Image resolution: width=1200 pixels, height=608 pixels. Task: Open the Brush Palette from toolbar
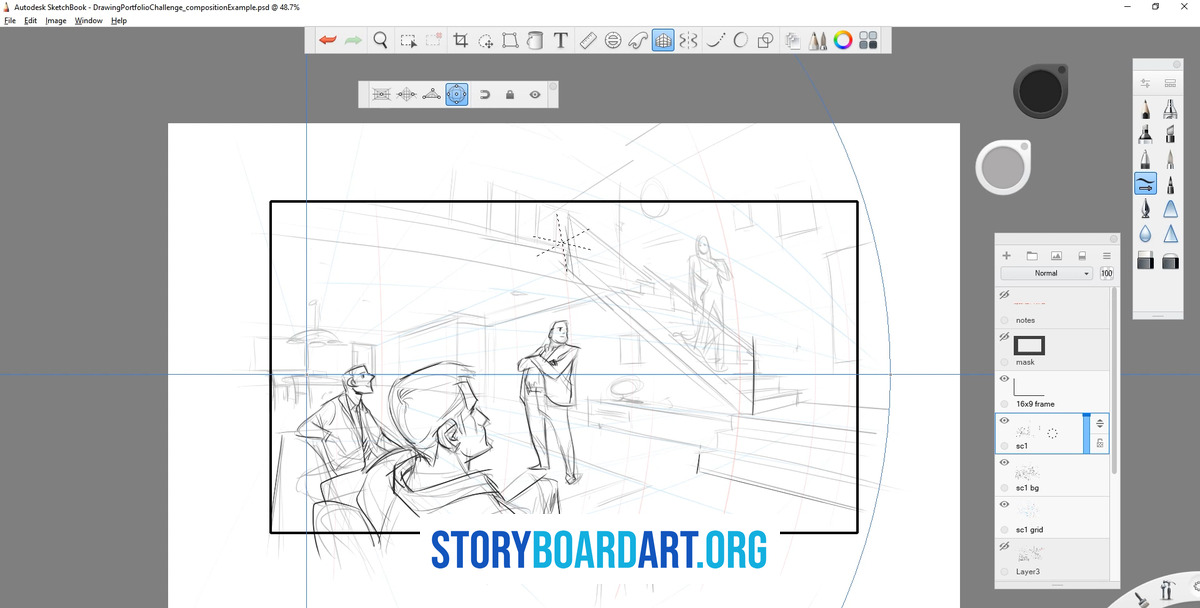point(818,40)
